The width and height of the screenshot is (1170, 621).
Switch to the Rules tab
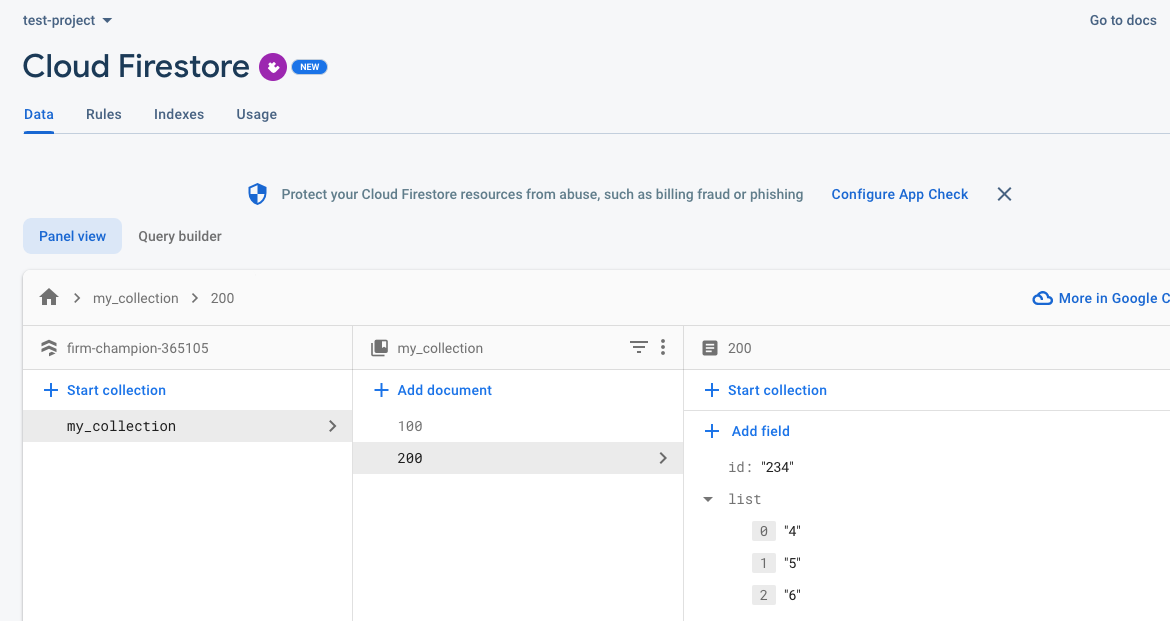[103, 114]
